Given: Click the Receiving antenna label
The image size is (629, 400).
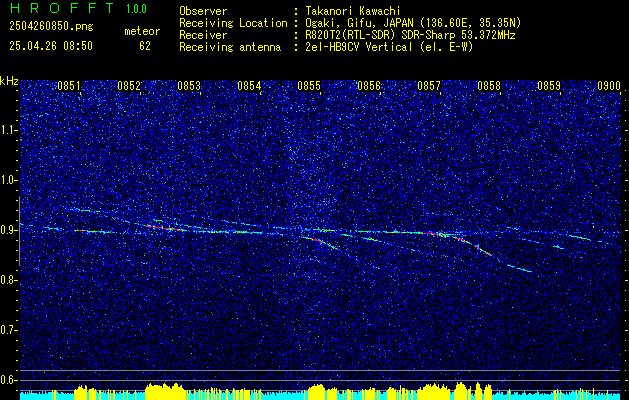Looking at the screenshot, I should [x=230, y=47].
